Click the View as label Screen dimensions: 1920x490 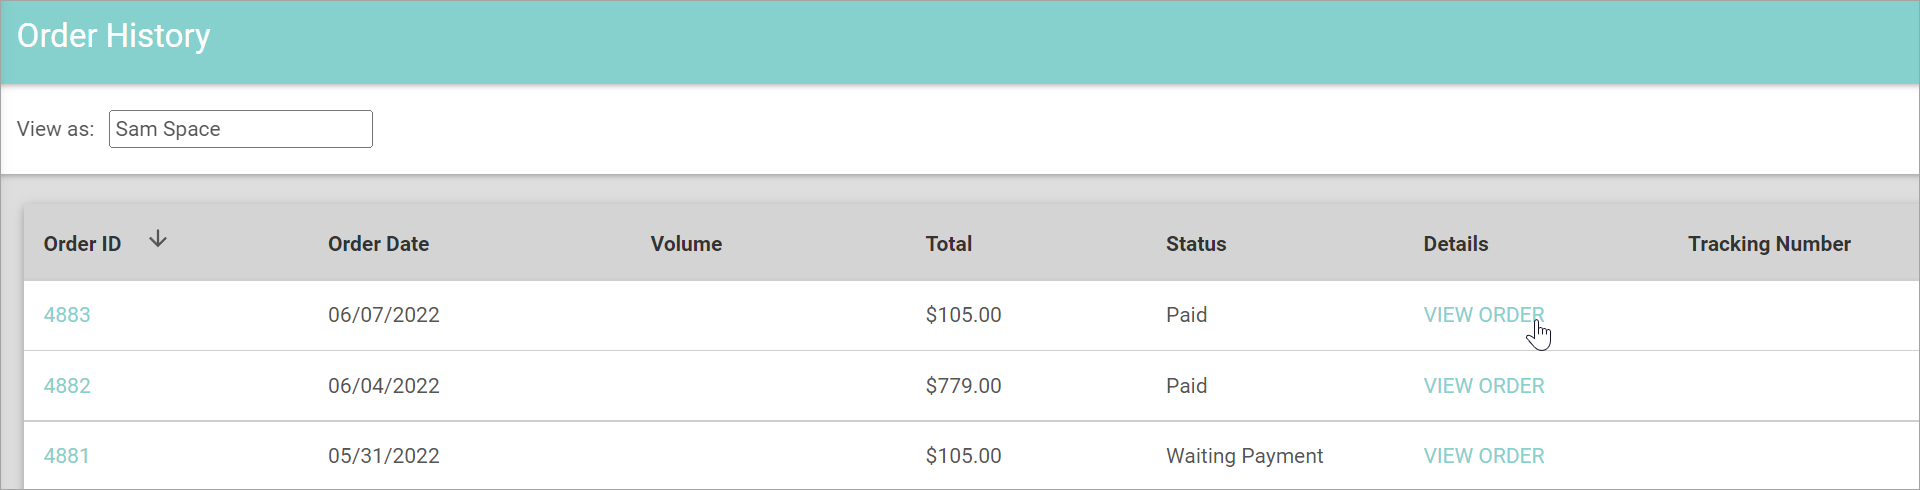55,129
